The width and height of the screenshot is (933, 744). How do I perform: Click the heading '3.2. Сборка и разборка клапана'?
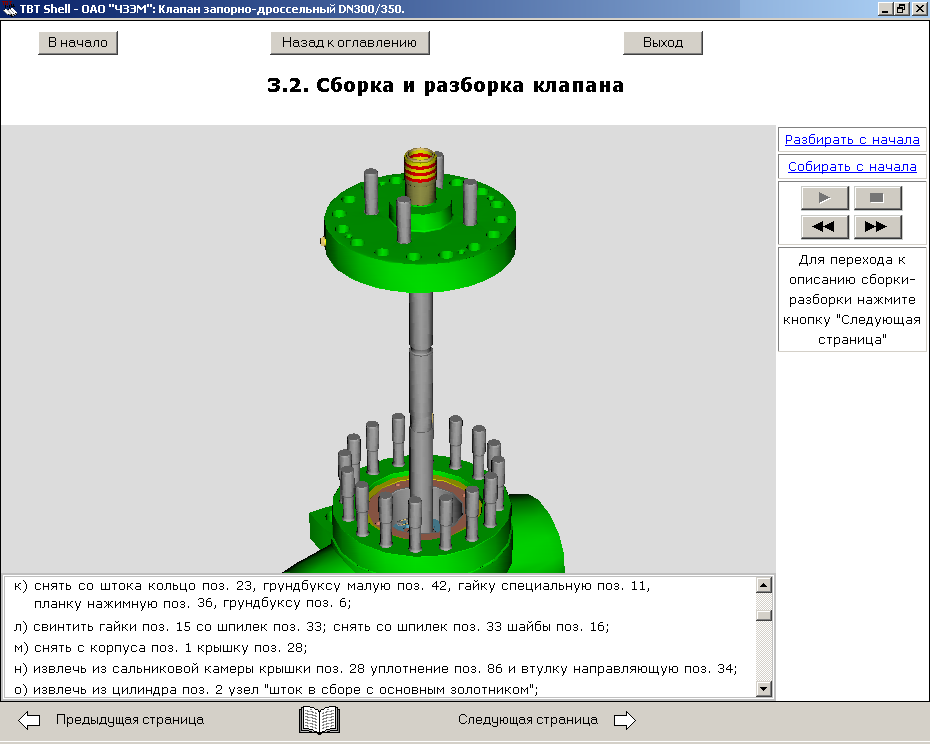coord(446,85)
